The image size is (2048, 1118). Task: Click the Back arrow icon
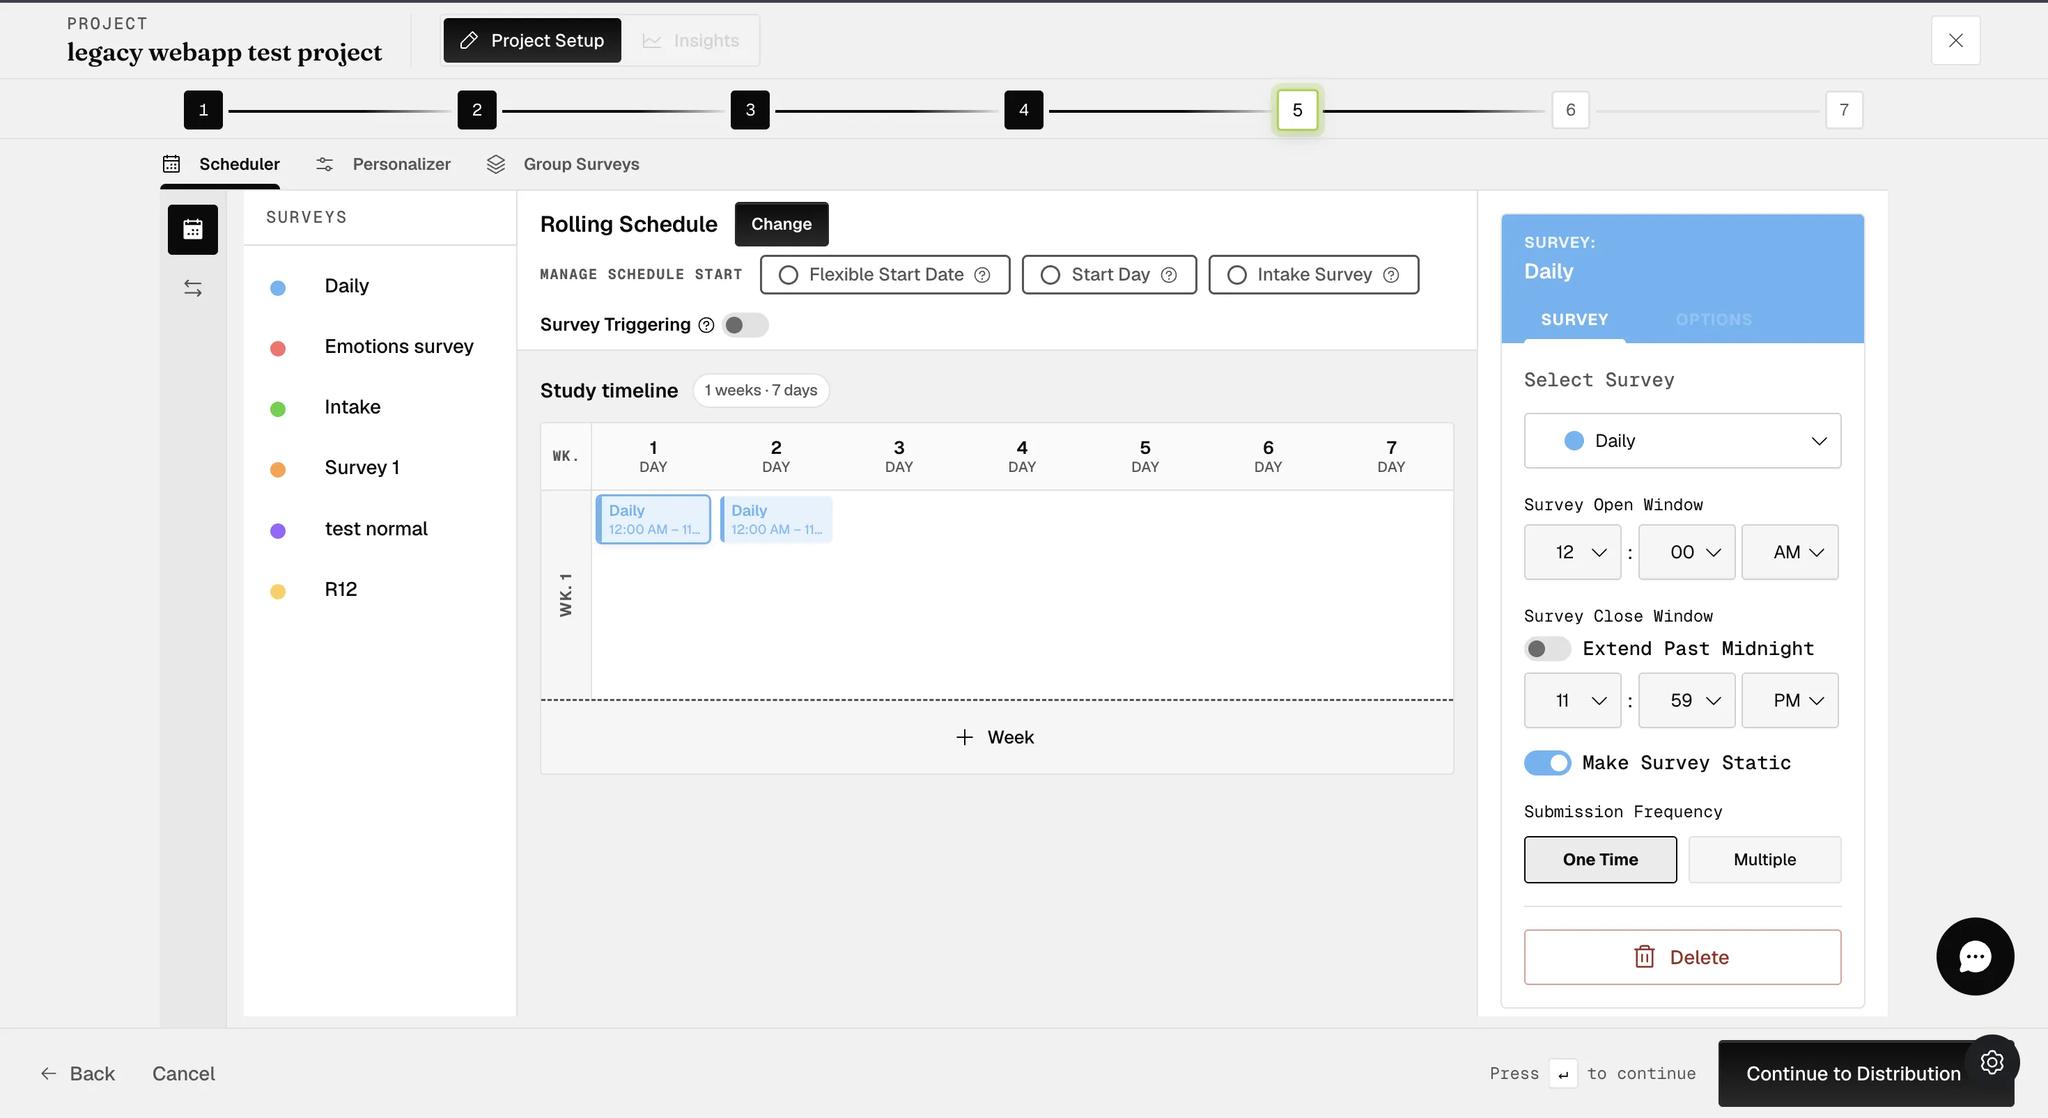point(48,1073)
